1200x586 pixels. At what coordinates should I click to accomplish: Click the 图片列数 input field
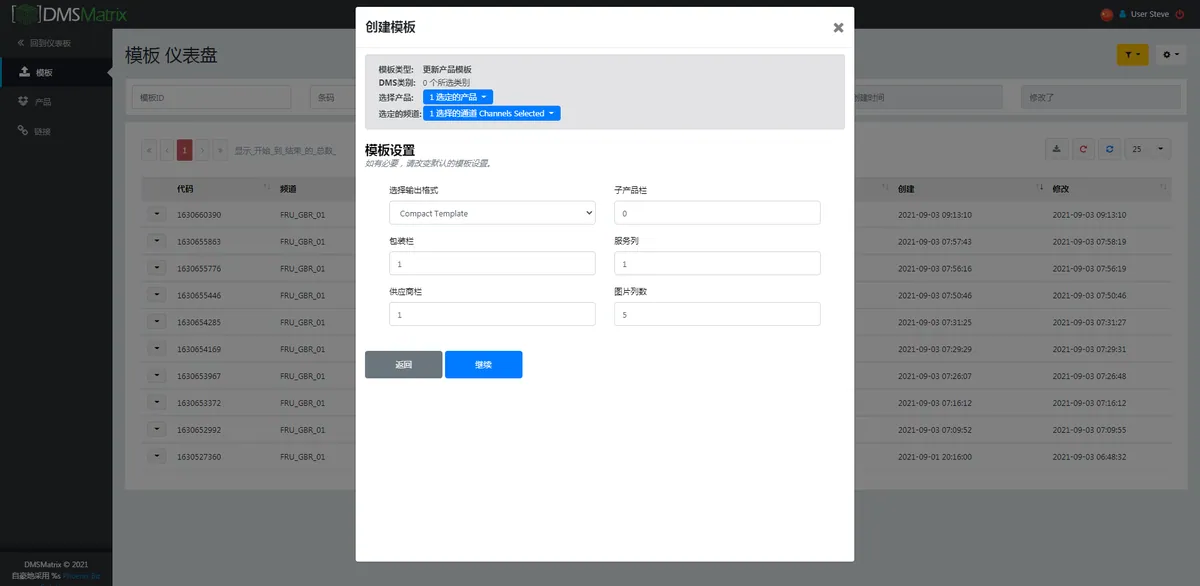[717, 314]
